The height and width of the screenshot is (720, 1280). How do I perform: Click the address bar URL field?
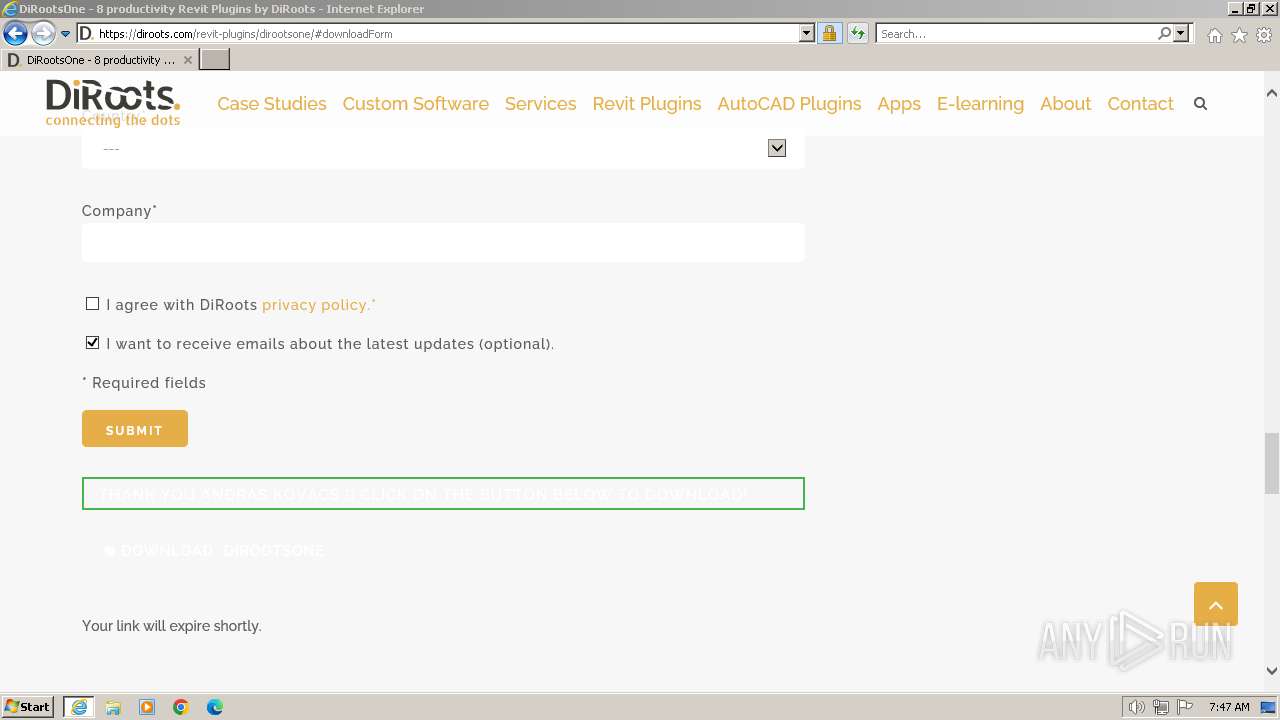(445, 33)
